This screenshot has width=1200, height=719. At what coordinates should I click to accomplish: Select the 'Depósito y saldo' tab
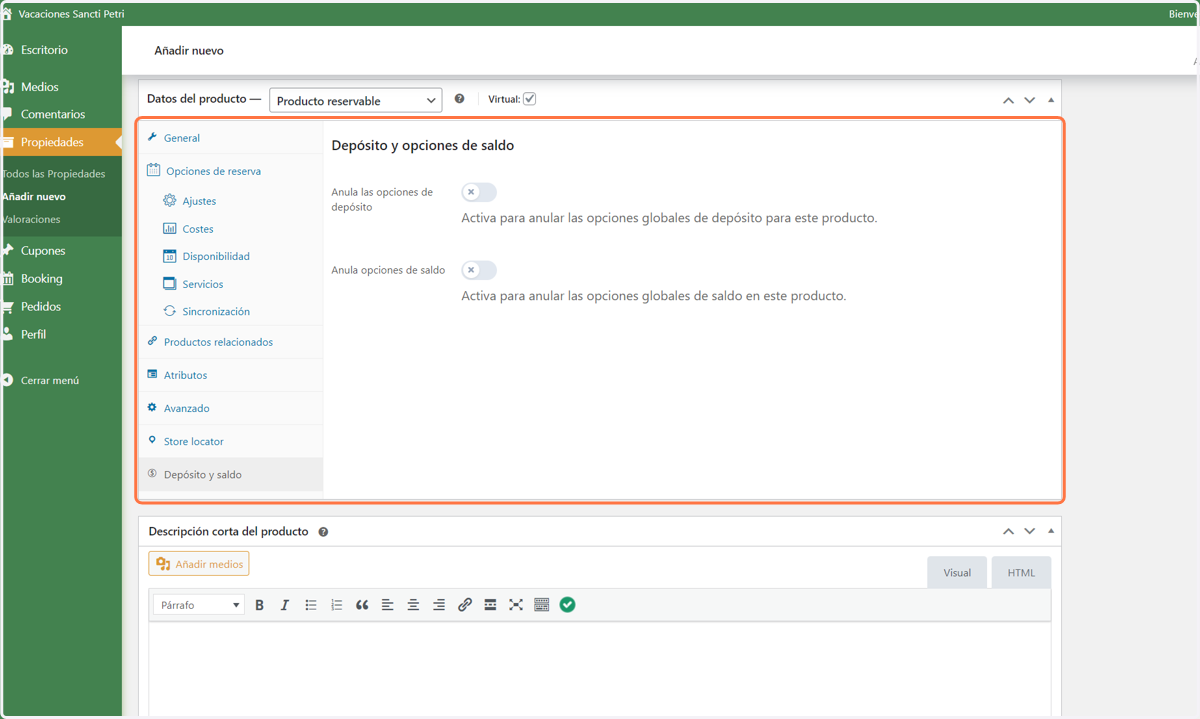(230, 474)
